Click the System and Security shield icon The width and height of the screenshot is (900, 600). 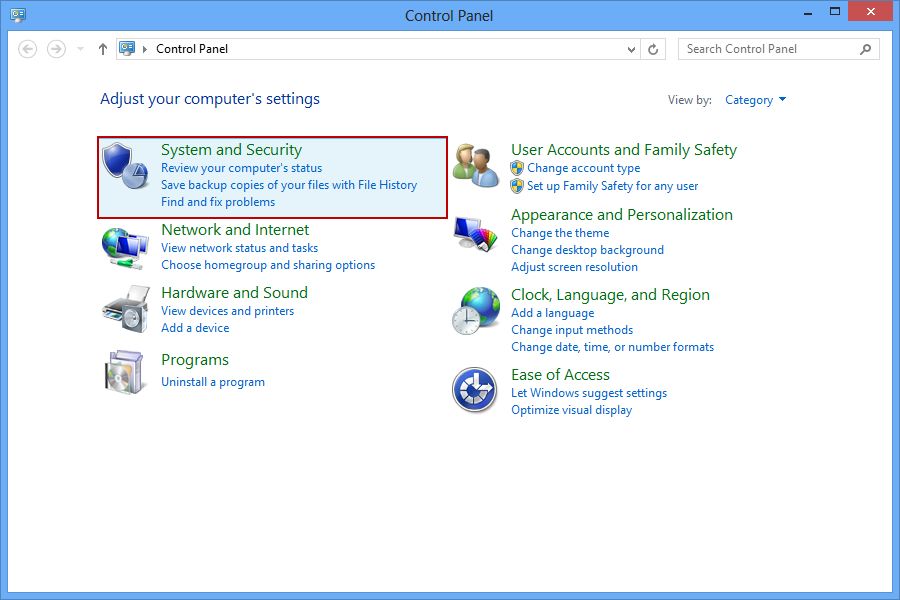point(125,166)
